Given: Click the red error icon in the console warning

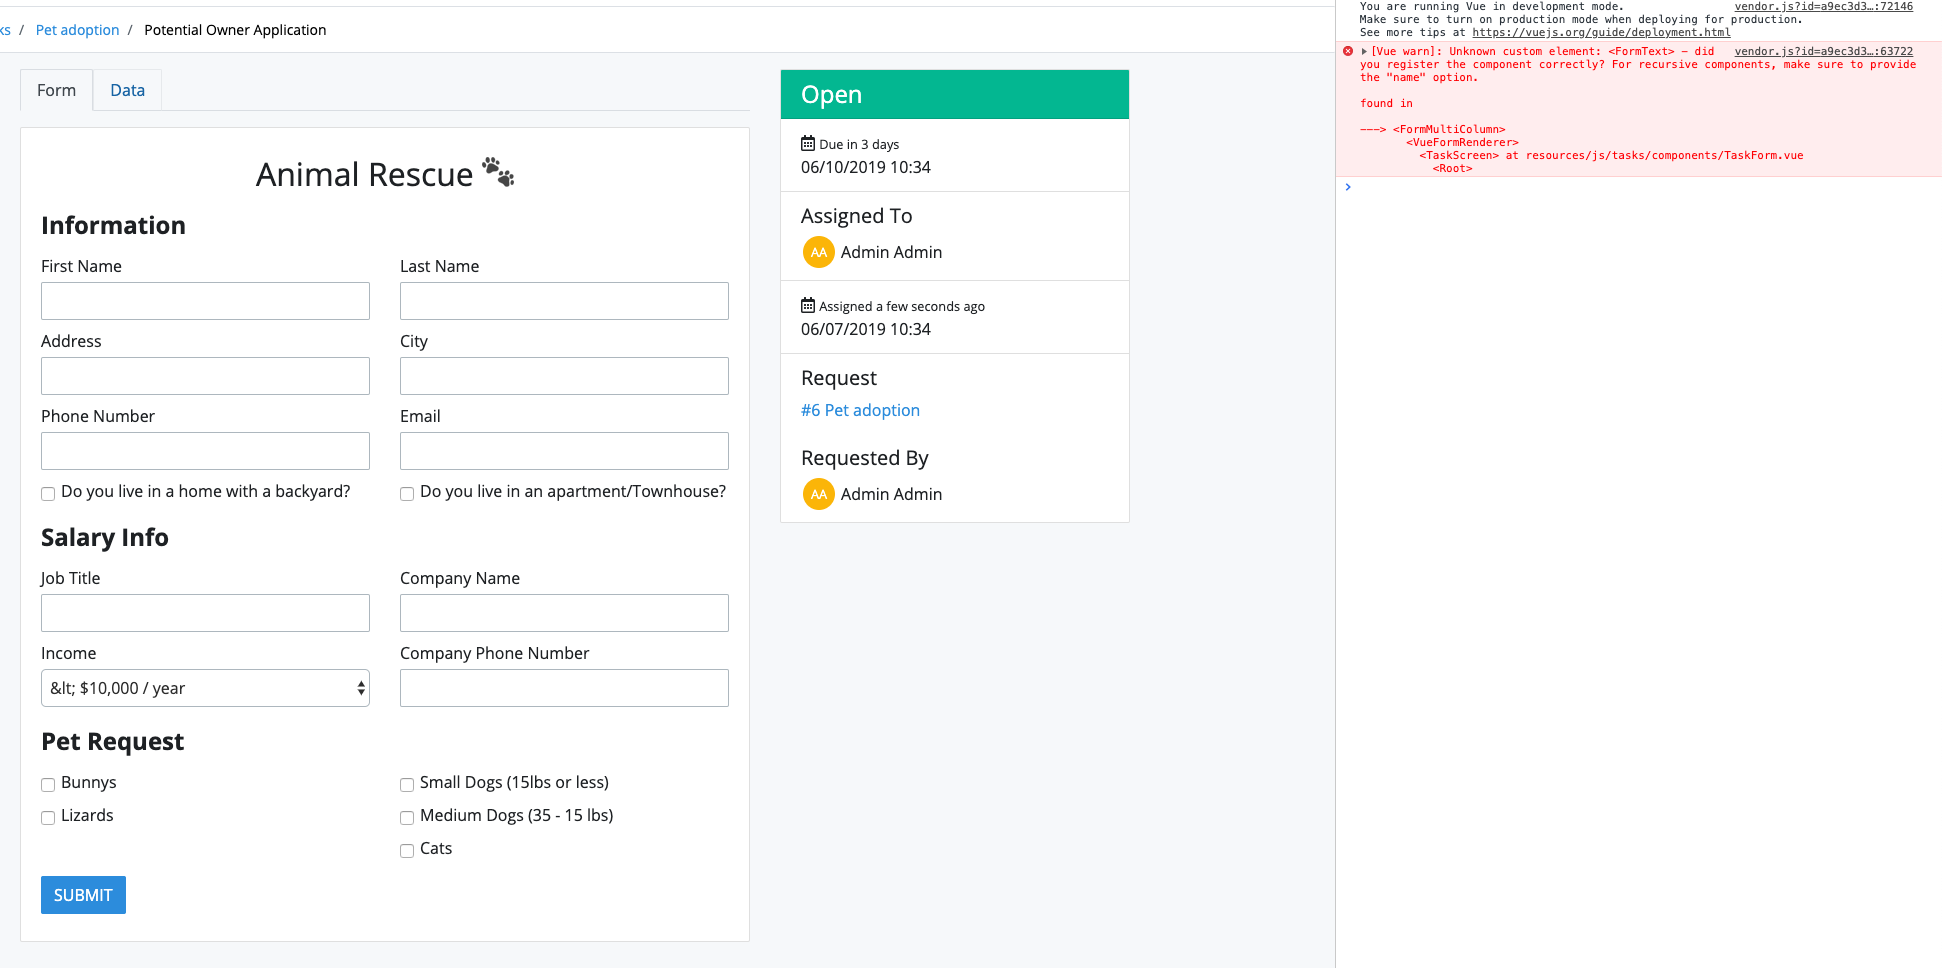Looking at the screenshot, I should pos(1348,51).
